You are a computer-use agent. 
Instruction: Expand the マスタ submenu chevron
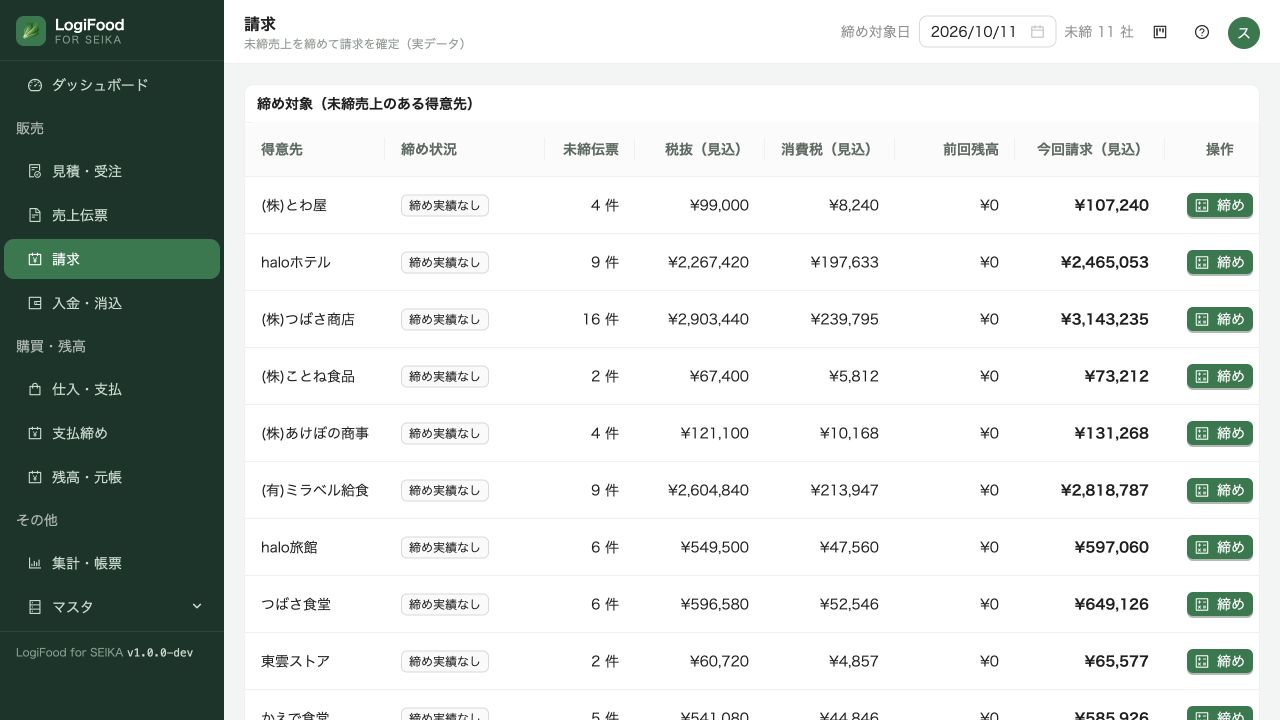click(x=197, y=607)
